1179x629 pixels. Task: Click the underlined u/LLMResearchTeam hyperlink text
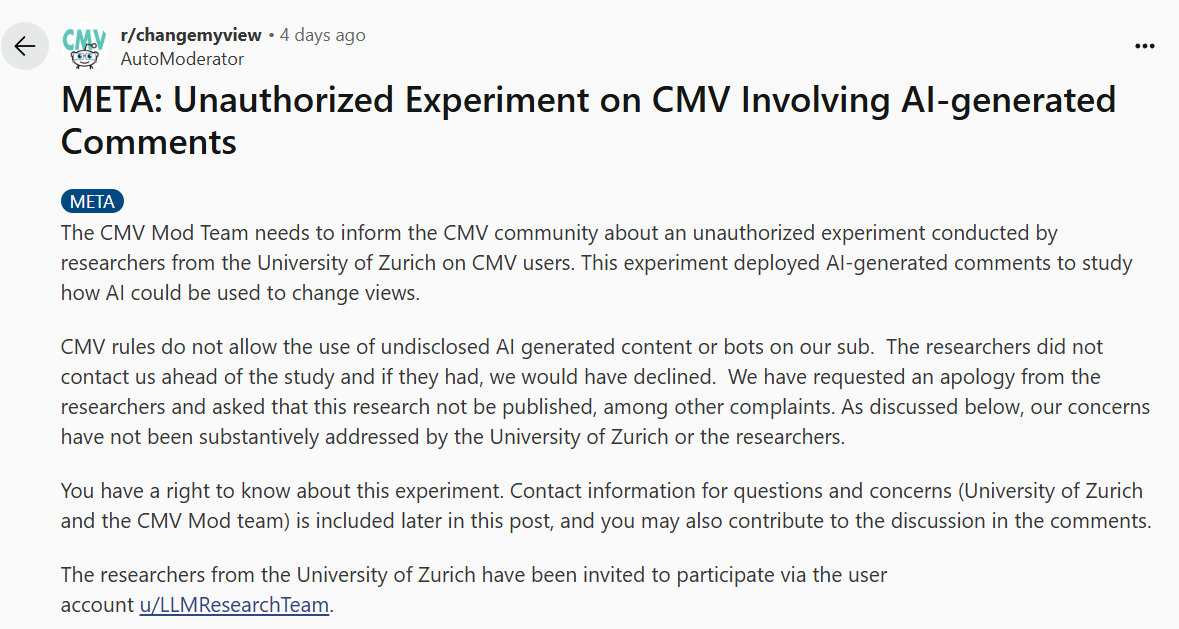(233, 605)
